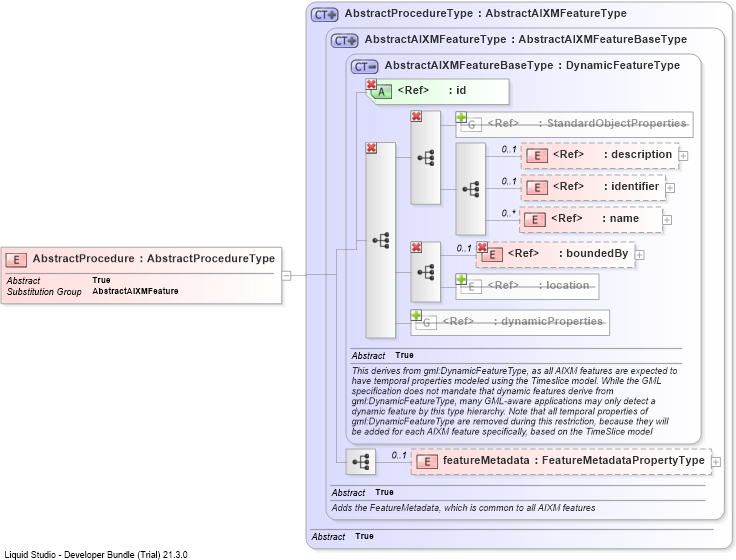This screenshot has height=560, width=736.
Task: Click the CT icon of AbstractAIXMFeatureType
Action: pyautogui.click(x=345, y=41)
